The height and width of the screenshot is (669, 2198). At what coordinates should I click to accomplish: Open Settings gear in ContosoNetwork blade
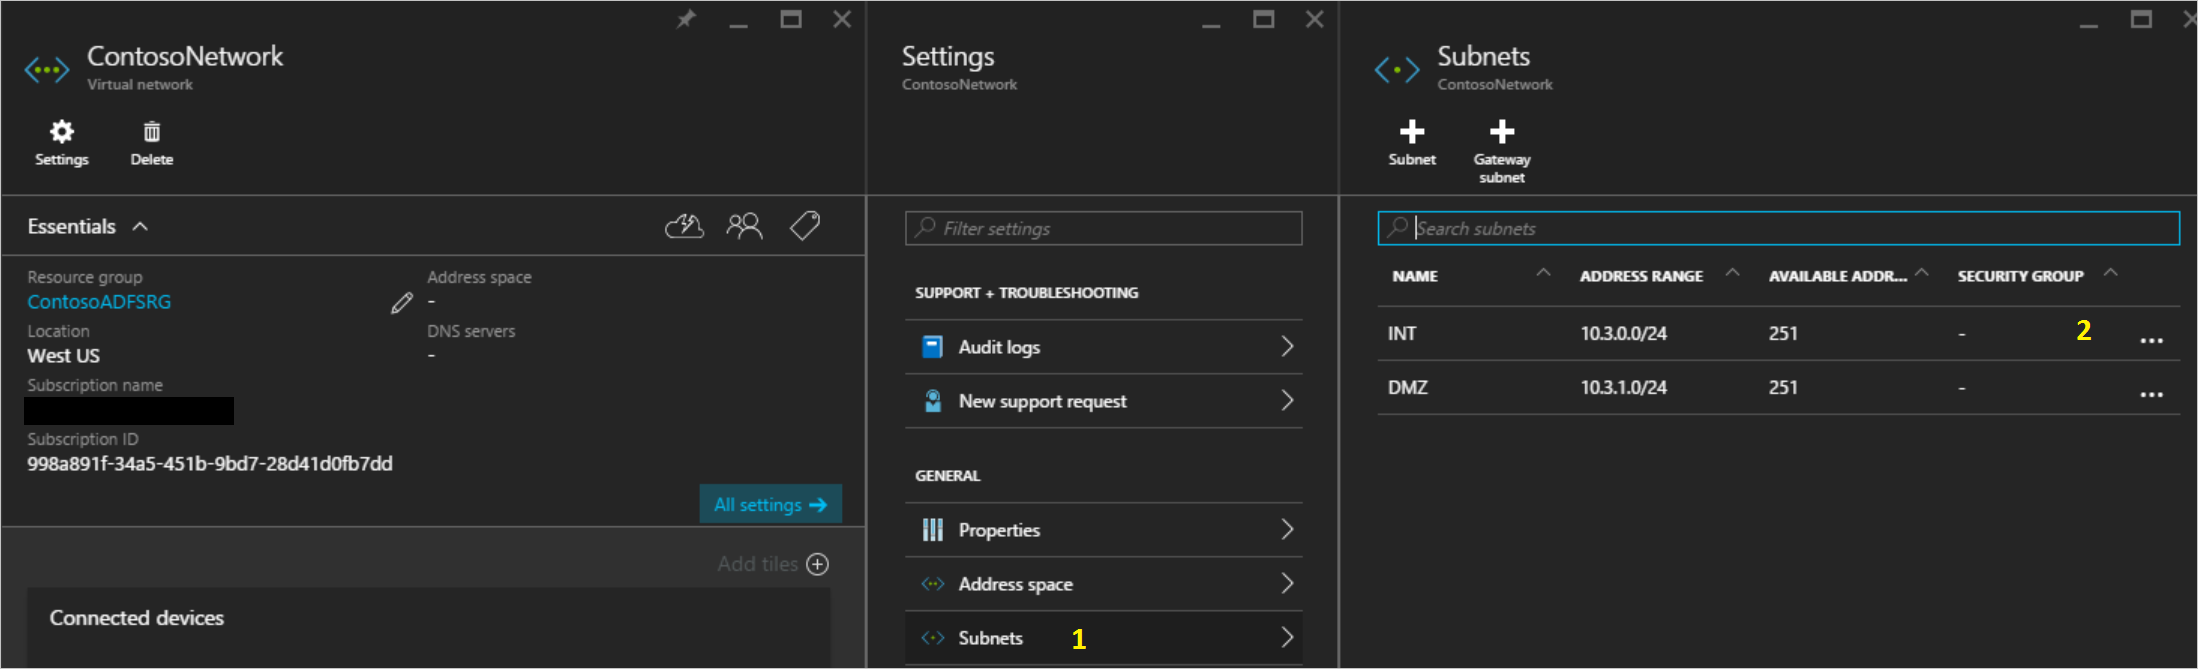(62, 131)
